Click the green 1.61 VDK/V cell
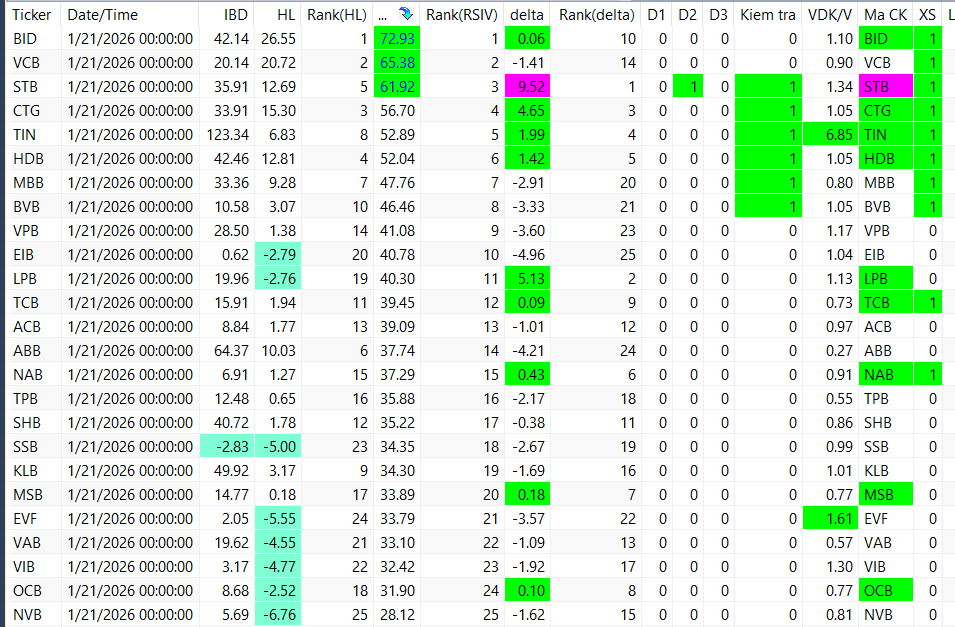This screenshot has height=627, width=955. click(830, 519)
